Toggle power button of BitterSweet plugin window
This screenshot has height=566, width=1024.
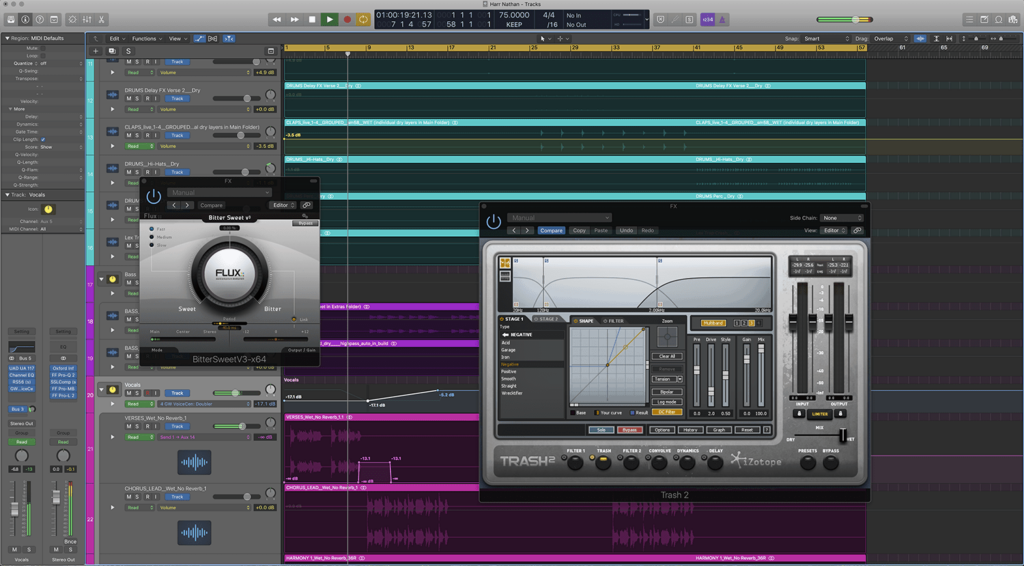(153, 197)
